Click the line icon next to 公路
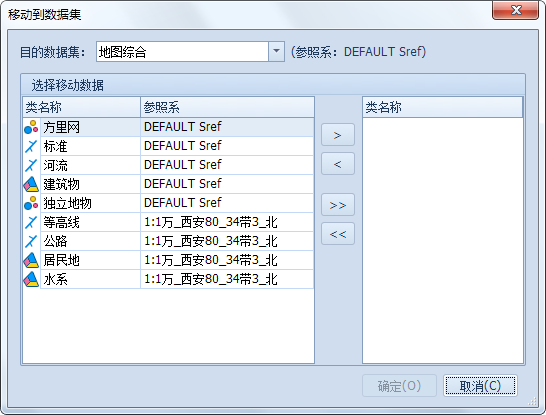This screenshot has height=415, width=546. [31, 241]
